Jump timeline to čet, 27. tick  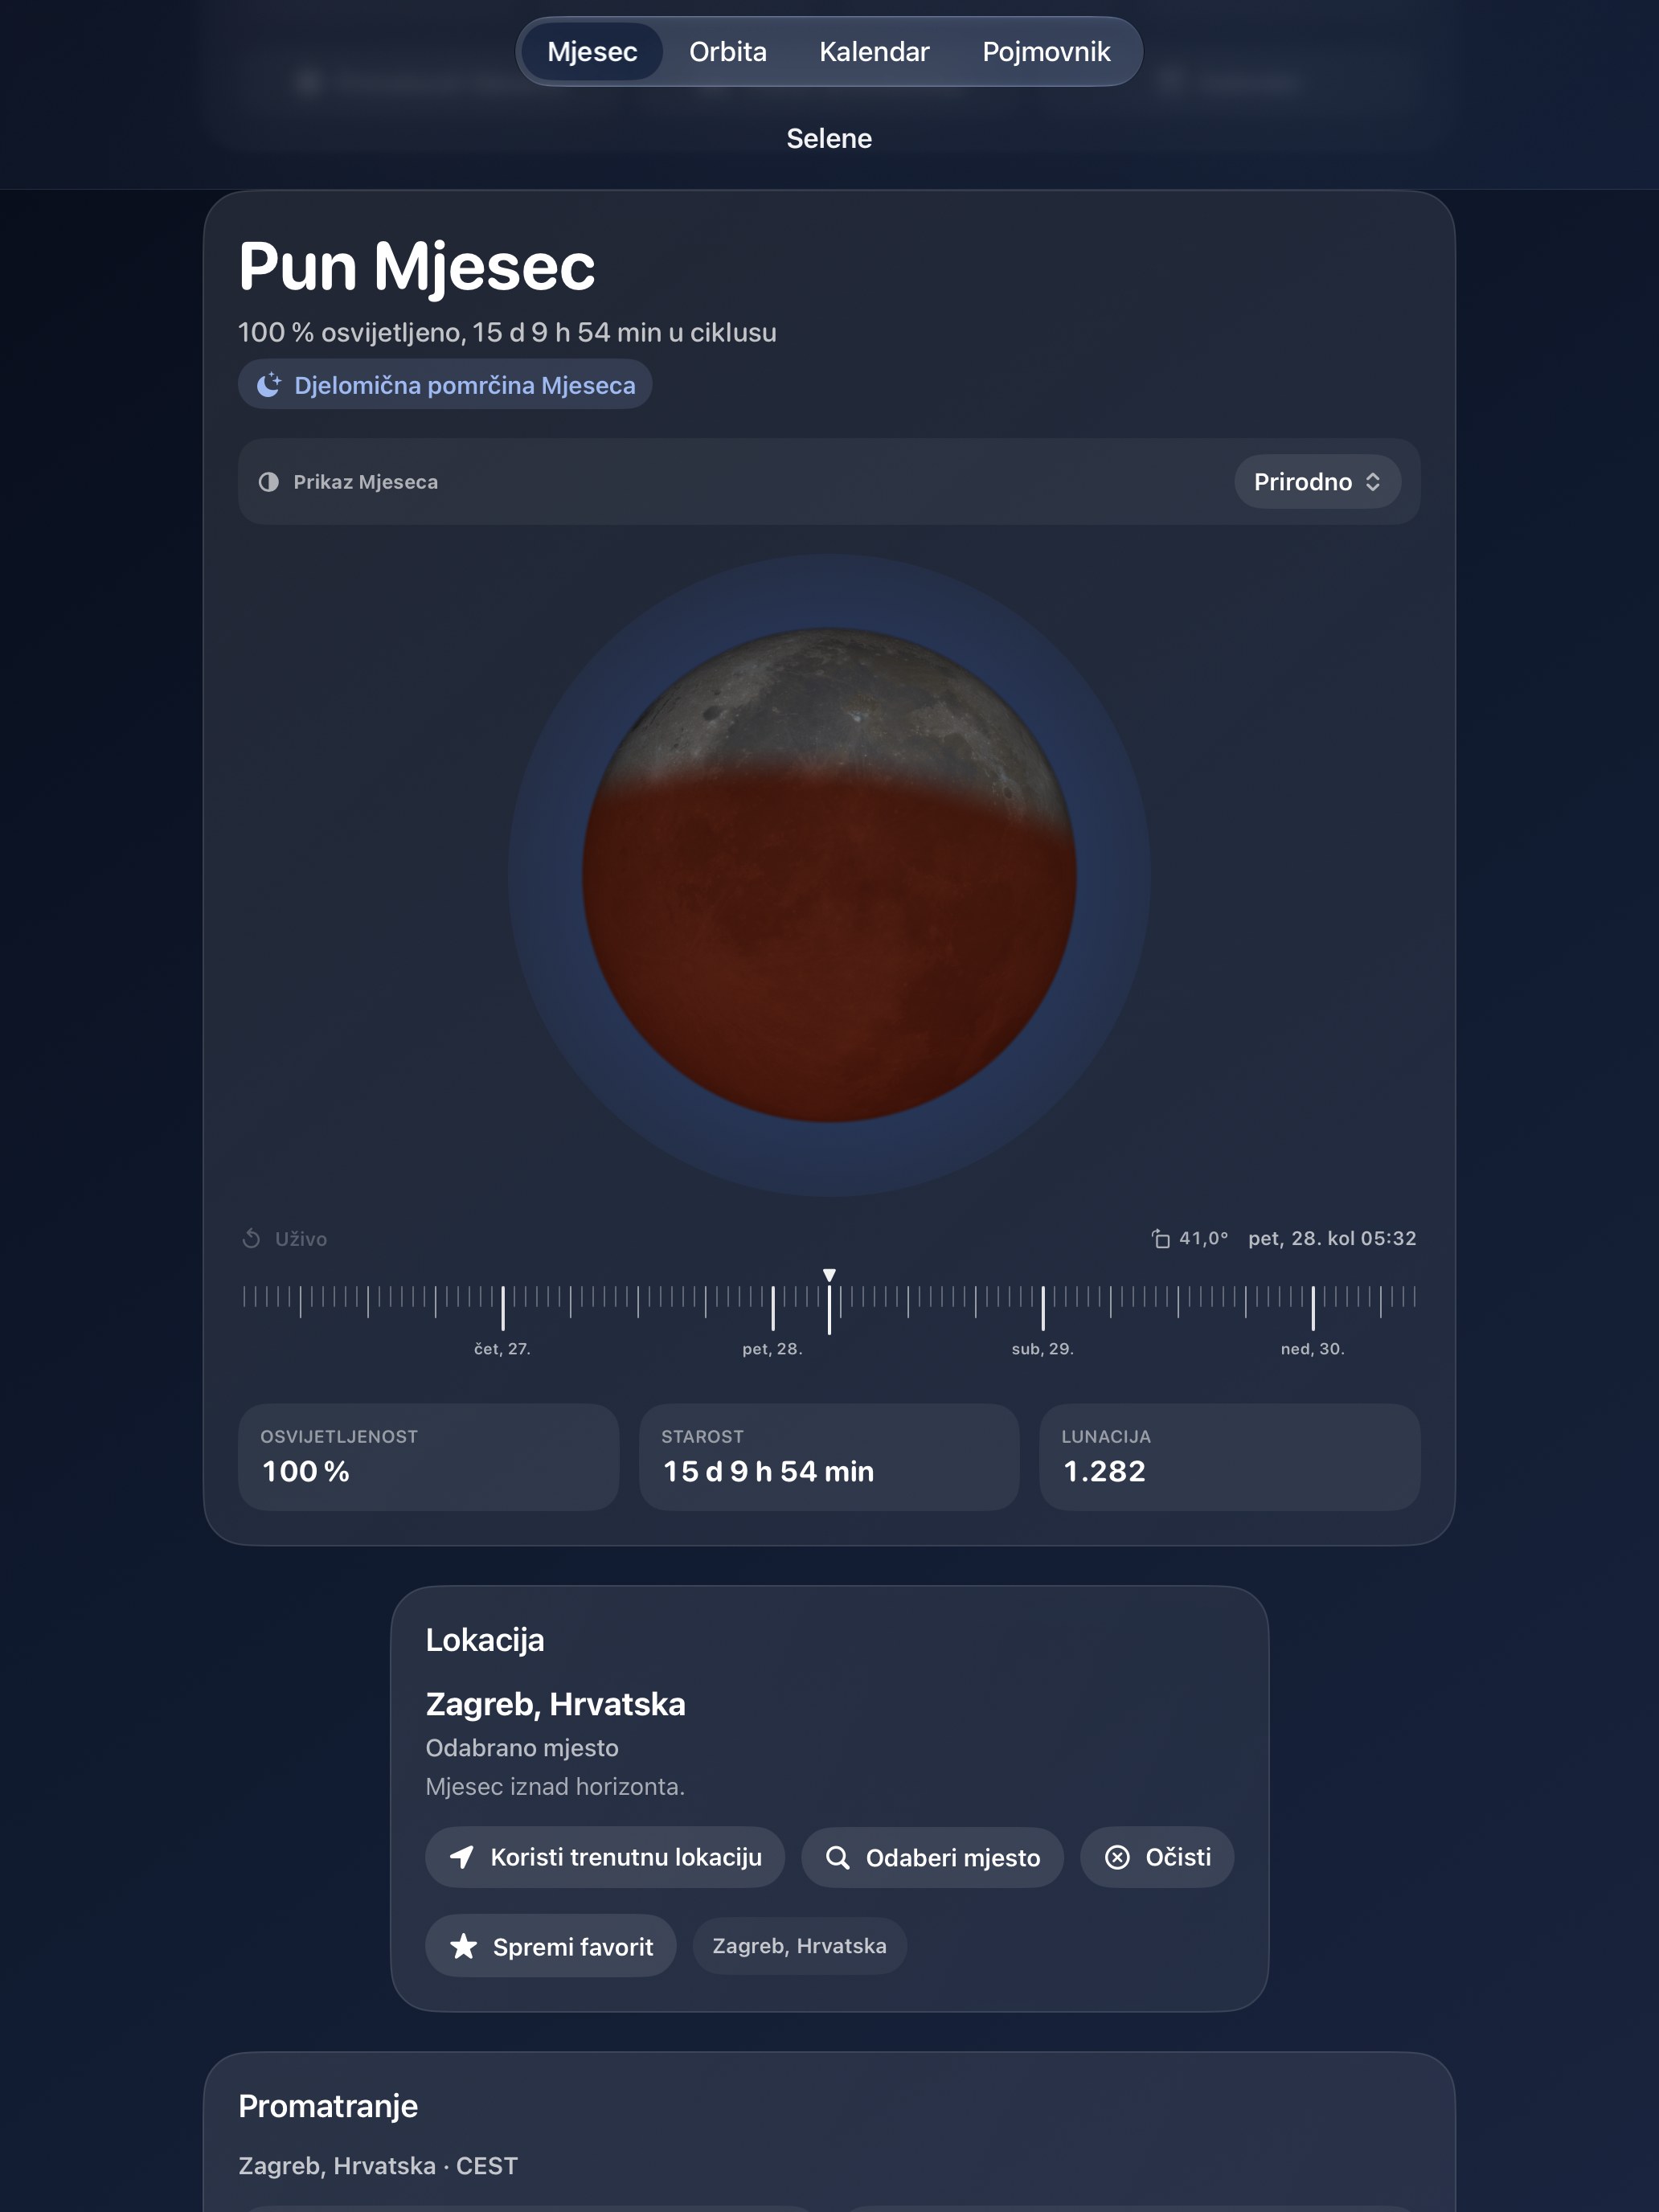(502, 1308)
